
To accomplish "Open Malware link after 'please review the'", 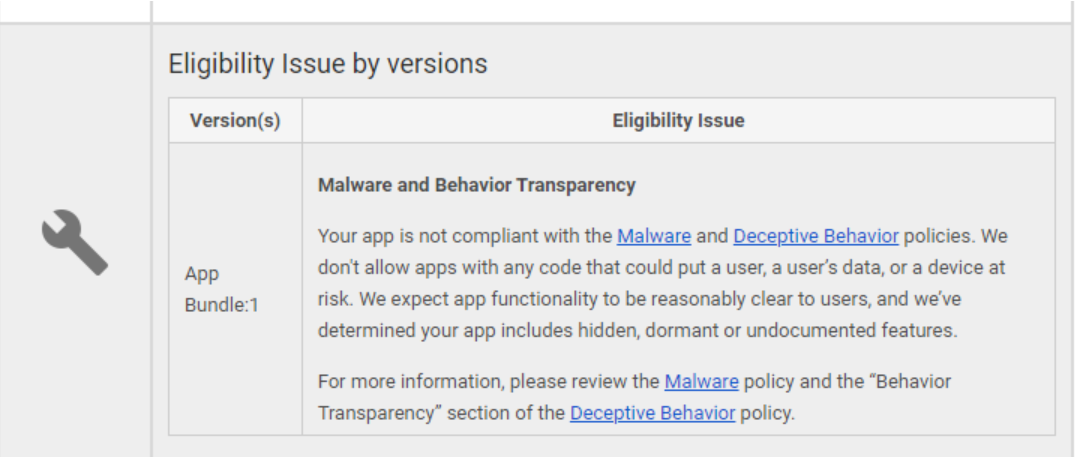I will coord(701,382).
